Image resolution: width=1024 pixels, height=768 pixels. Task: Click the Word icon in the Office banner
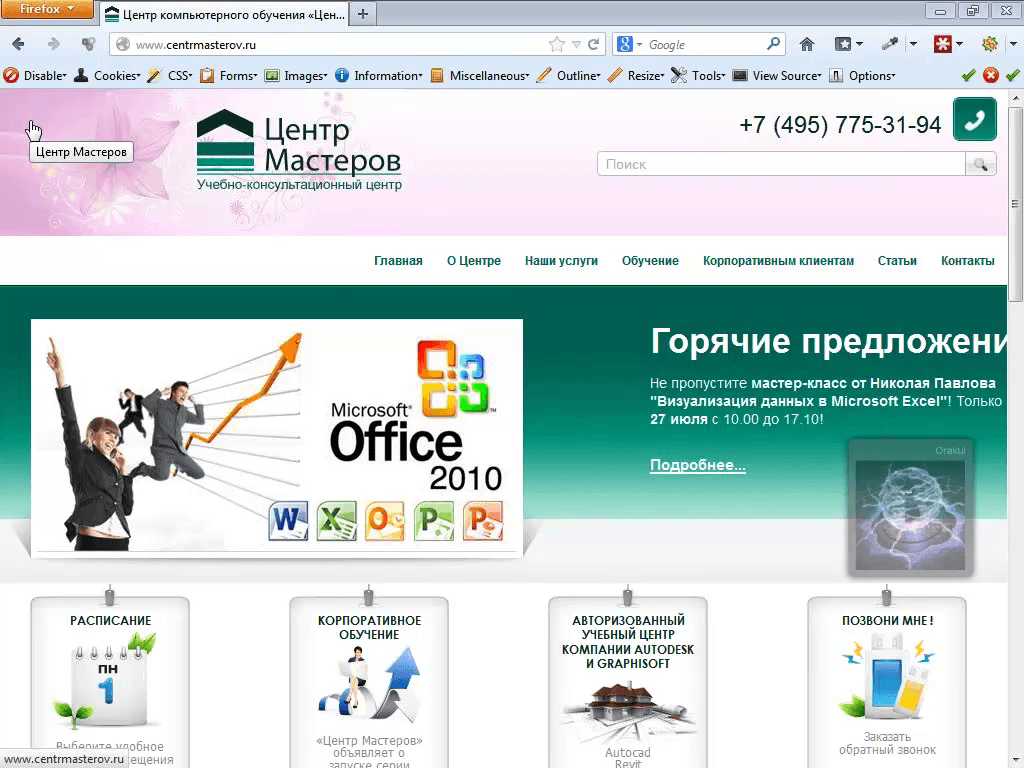click(x=288, y=521)
